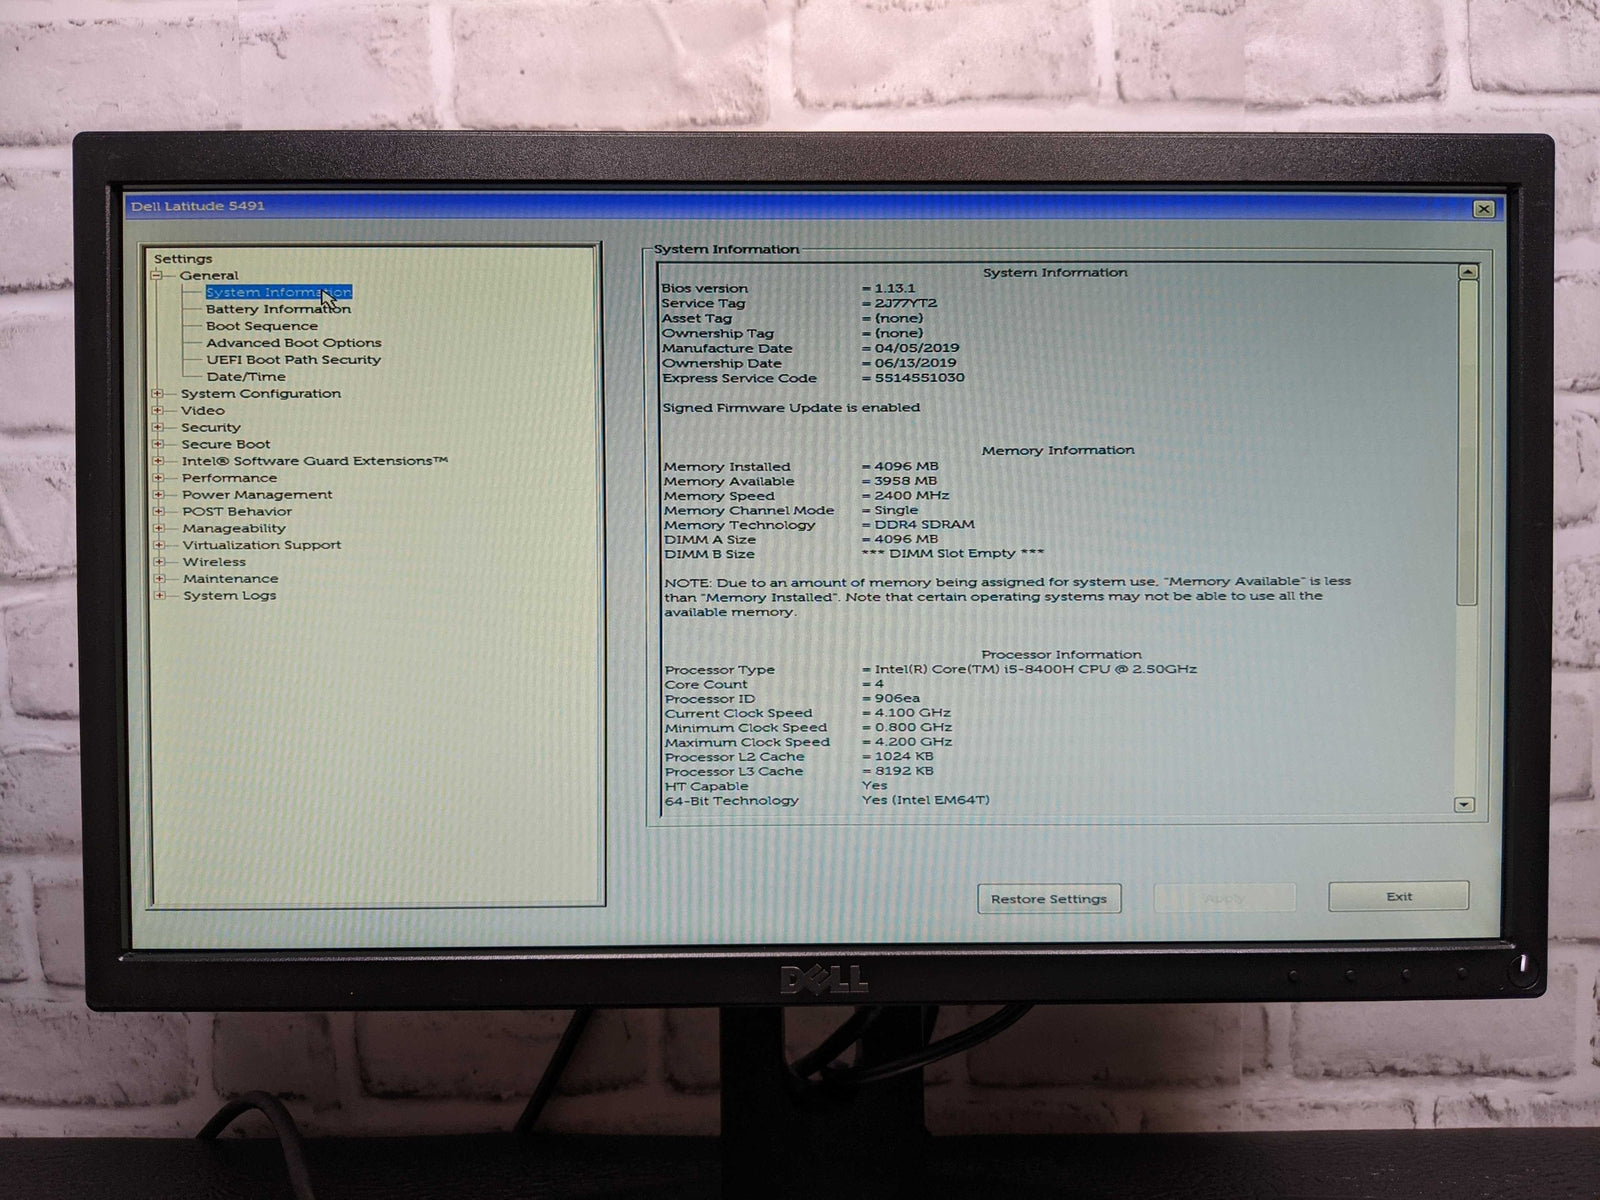Expand the Virtualization Support node

click(x=159, y=545)
